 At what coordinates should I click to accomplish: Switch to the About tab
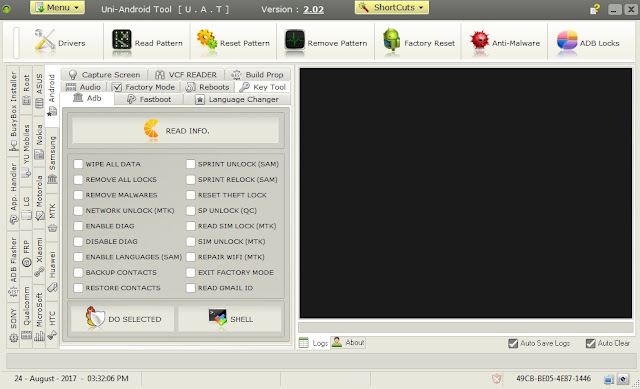[348, 342]
